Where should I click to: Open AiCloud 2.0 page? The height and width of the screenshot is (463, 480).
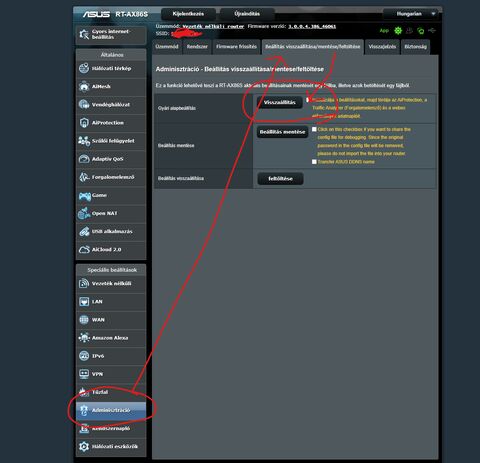111,249
